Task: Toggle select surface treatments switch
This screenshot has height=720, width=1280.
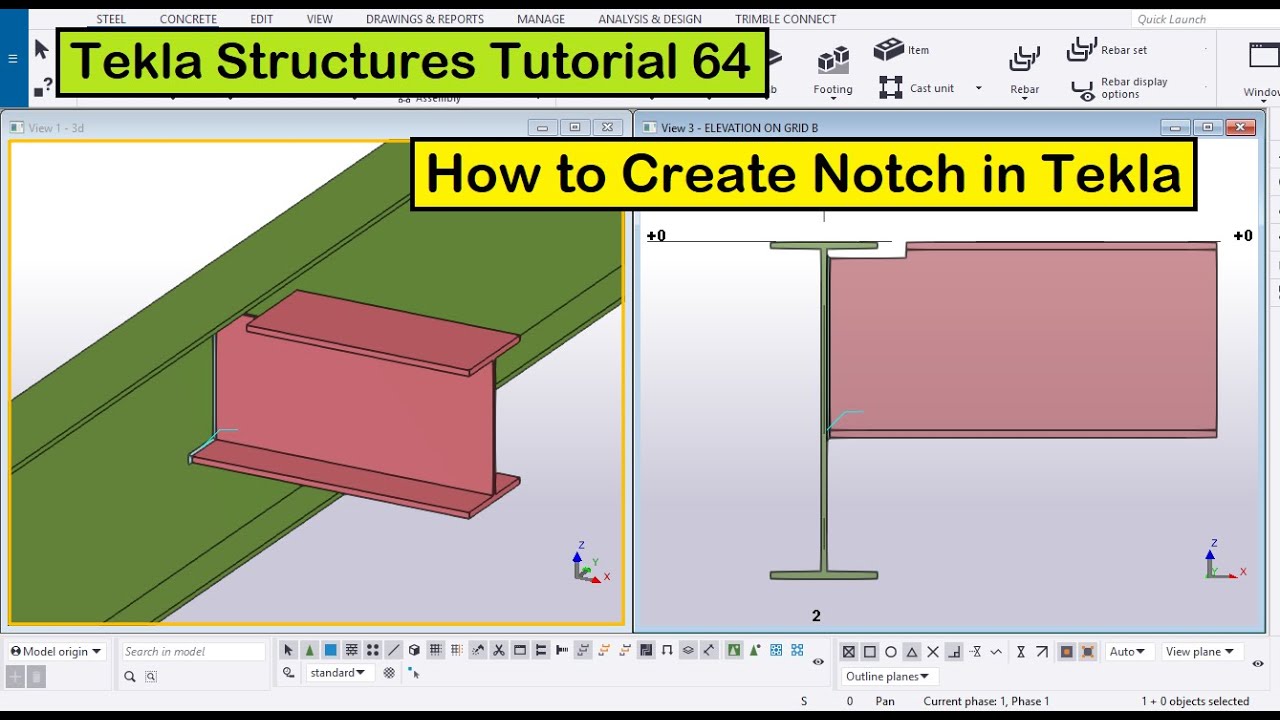Action: 351,651
